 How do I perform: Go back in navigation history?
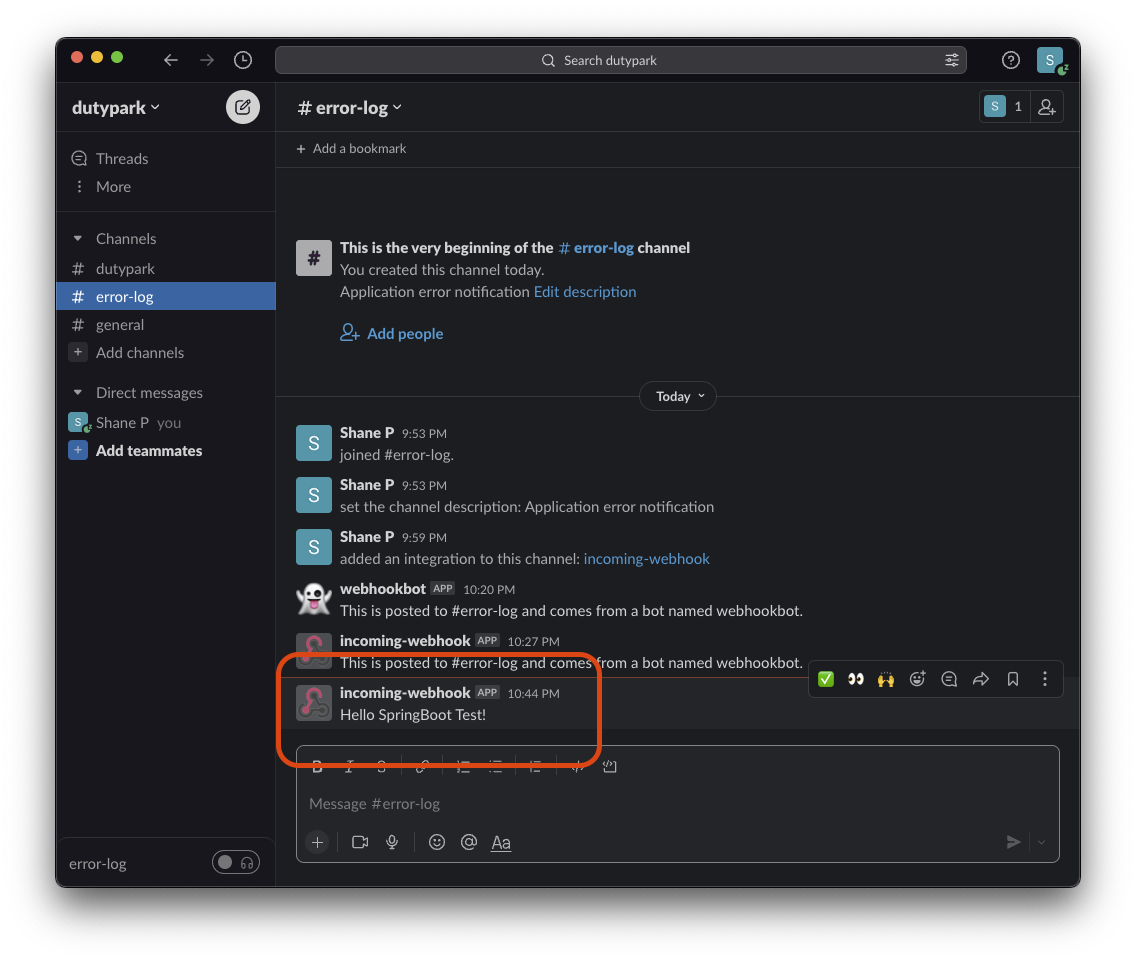[x=170, y=60]
